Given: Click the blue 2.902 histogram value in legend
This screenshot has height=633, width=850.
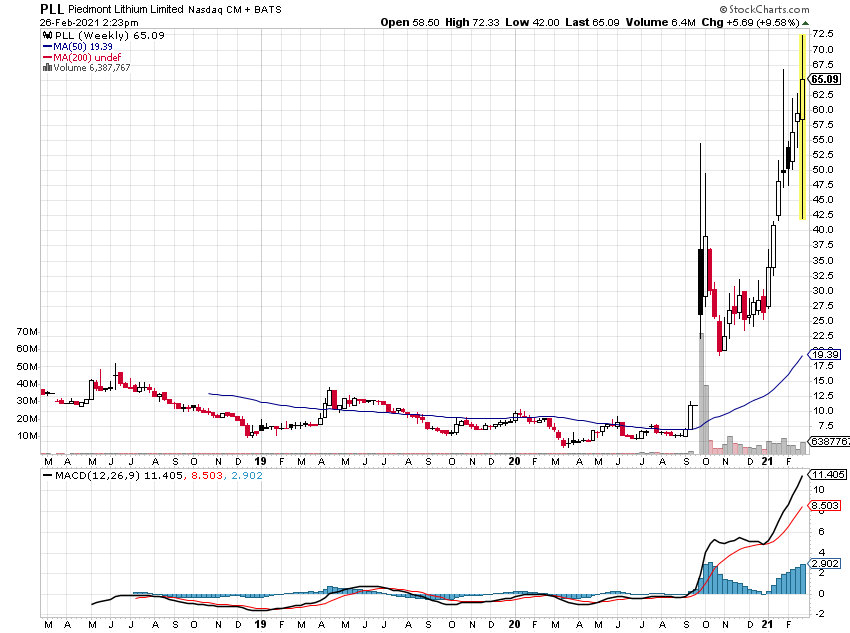Looking at the screenshot, I should pyautogui.click(x=247, y=475).
